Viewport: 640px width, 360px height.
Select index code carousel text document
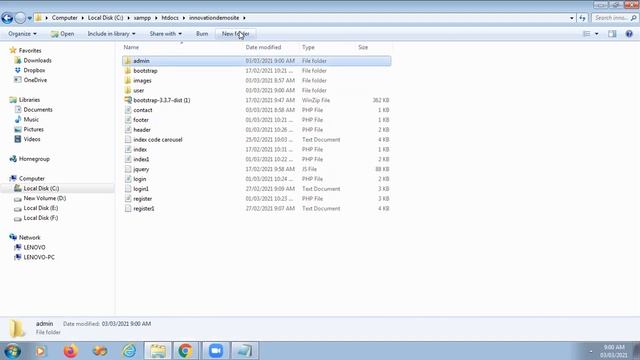pyautogui.click(x=256, y=140)
